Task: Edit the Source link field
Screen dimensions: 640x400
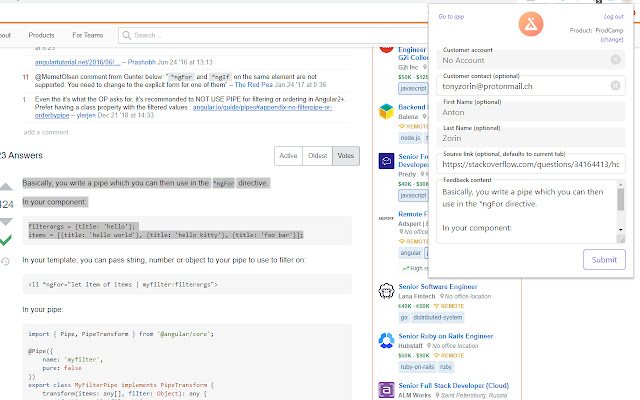Action: tap(531, 164)
